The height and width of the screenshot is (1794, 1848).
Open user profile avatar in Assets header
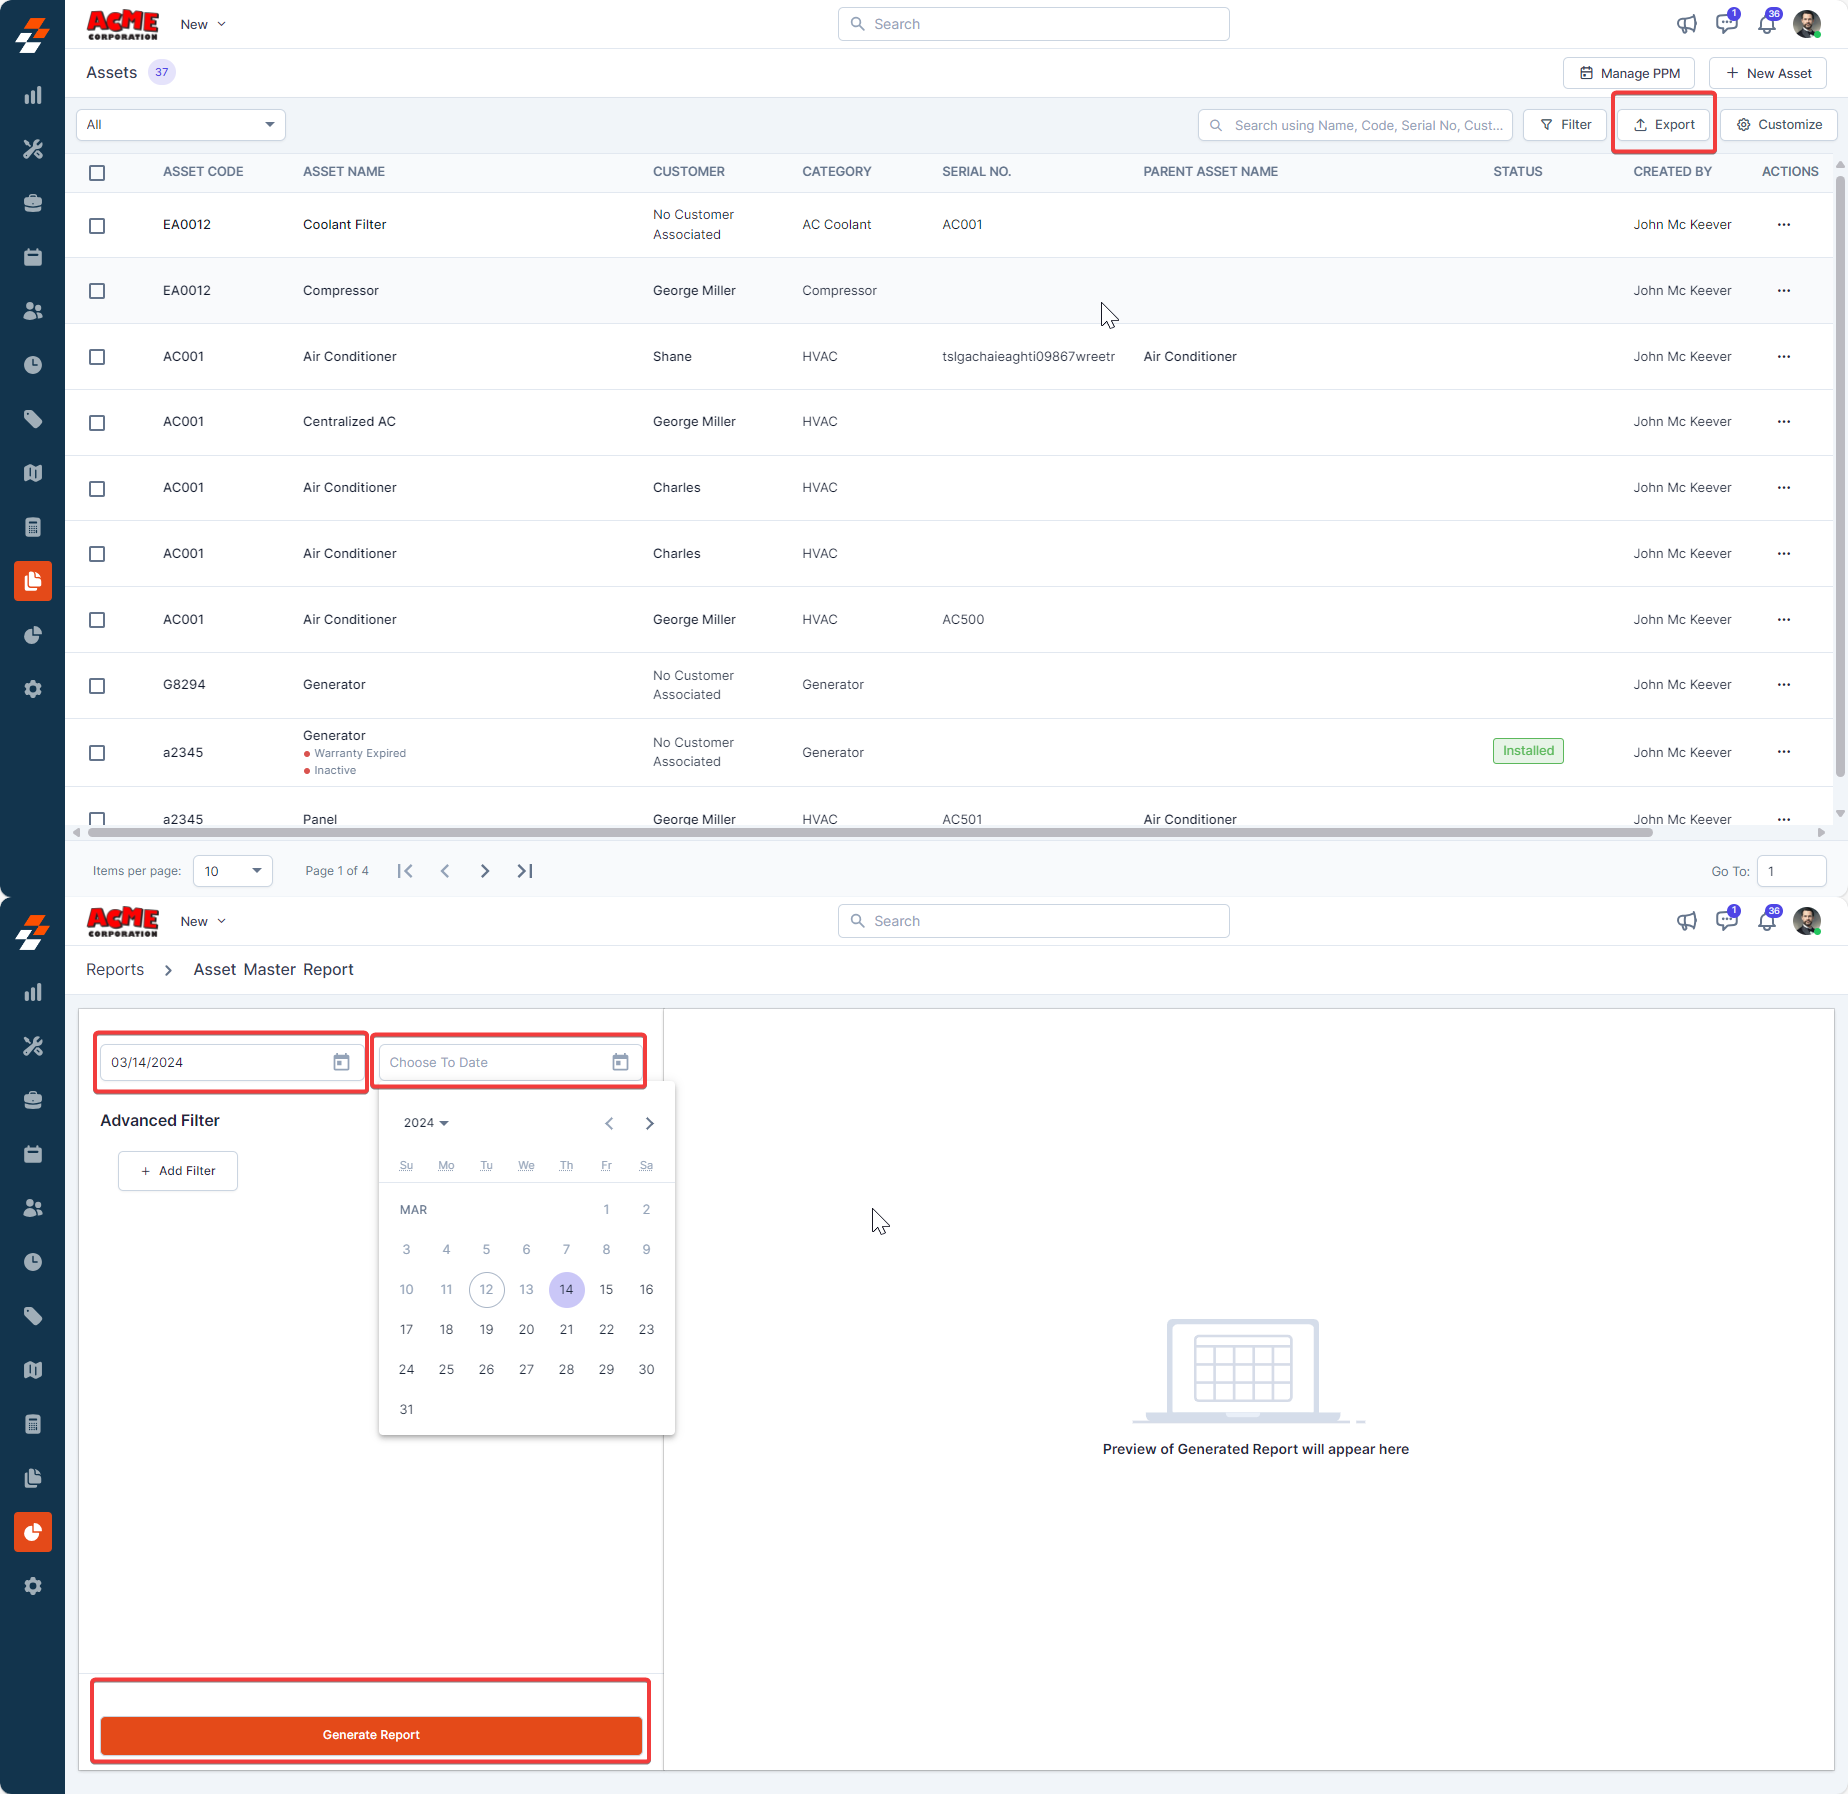pos(1807,24)
